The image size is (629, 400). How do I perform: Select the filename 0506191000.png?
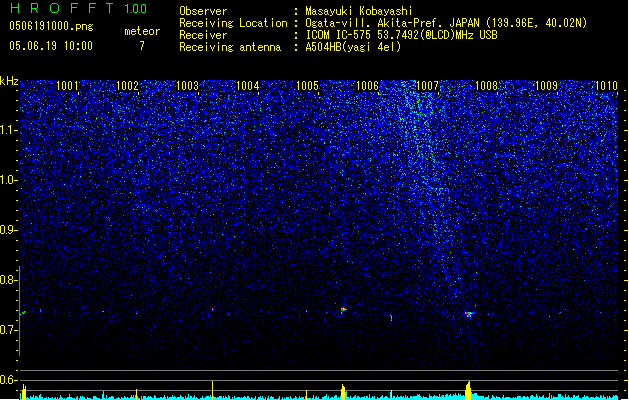pyautogui.click(x=51, y=26)
